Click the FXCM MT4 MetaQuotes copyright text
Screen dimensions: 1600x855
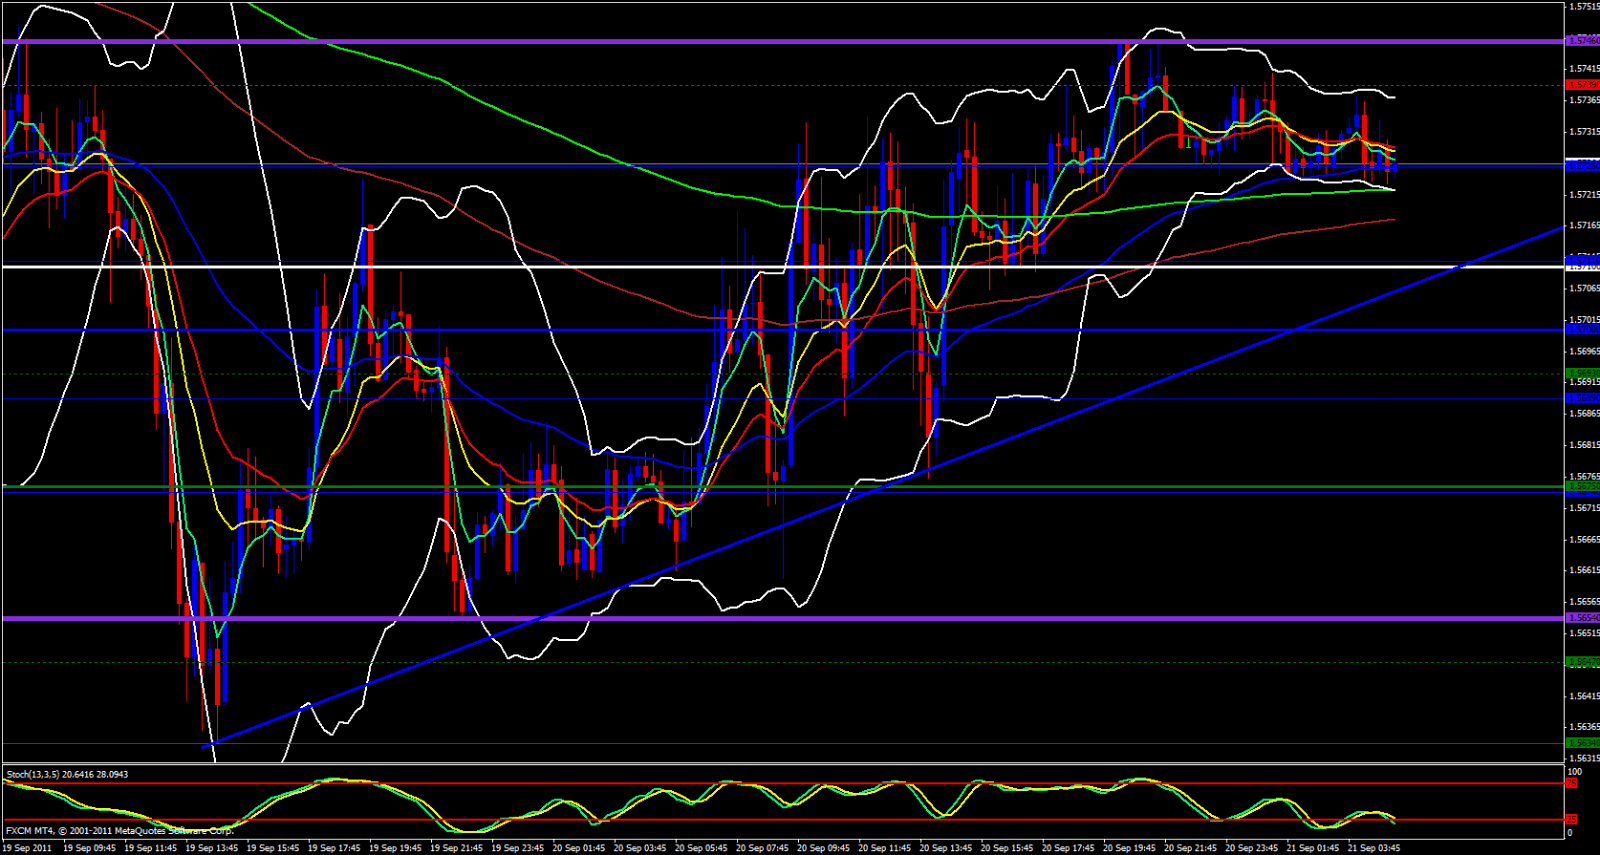119,830
